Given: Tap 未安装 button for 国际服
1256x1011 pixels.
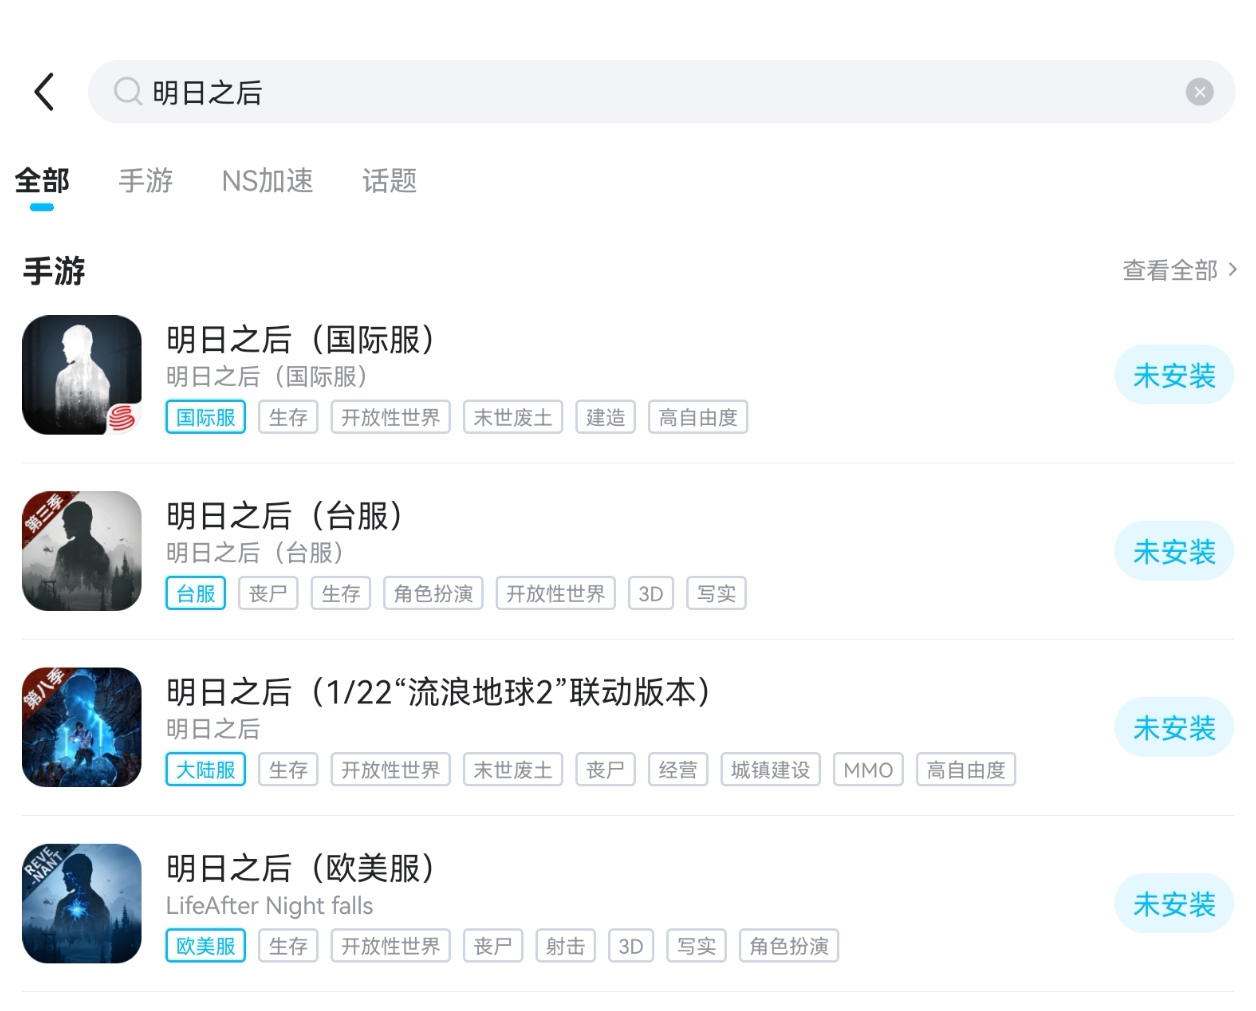Looking at the screenshot, I should (1173, 376).
